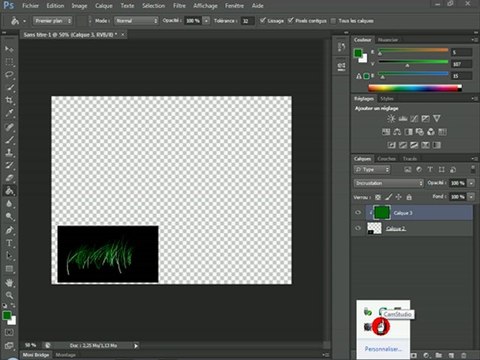
Task: Switch to the Styles tab
Action: [x=387, y=99]
